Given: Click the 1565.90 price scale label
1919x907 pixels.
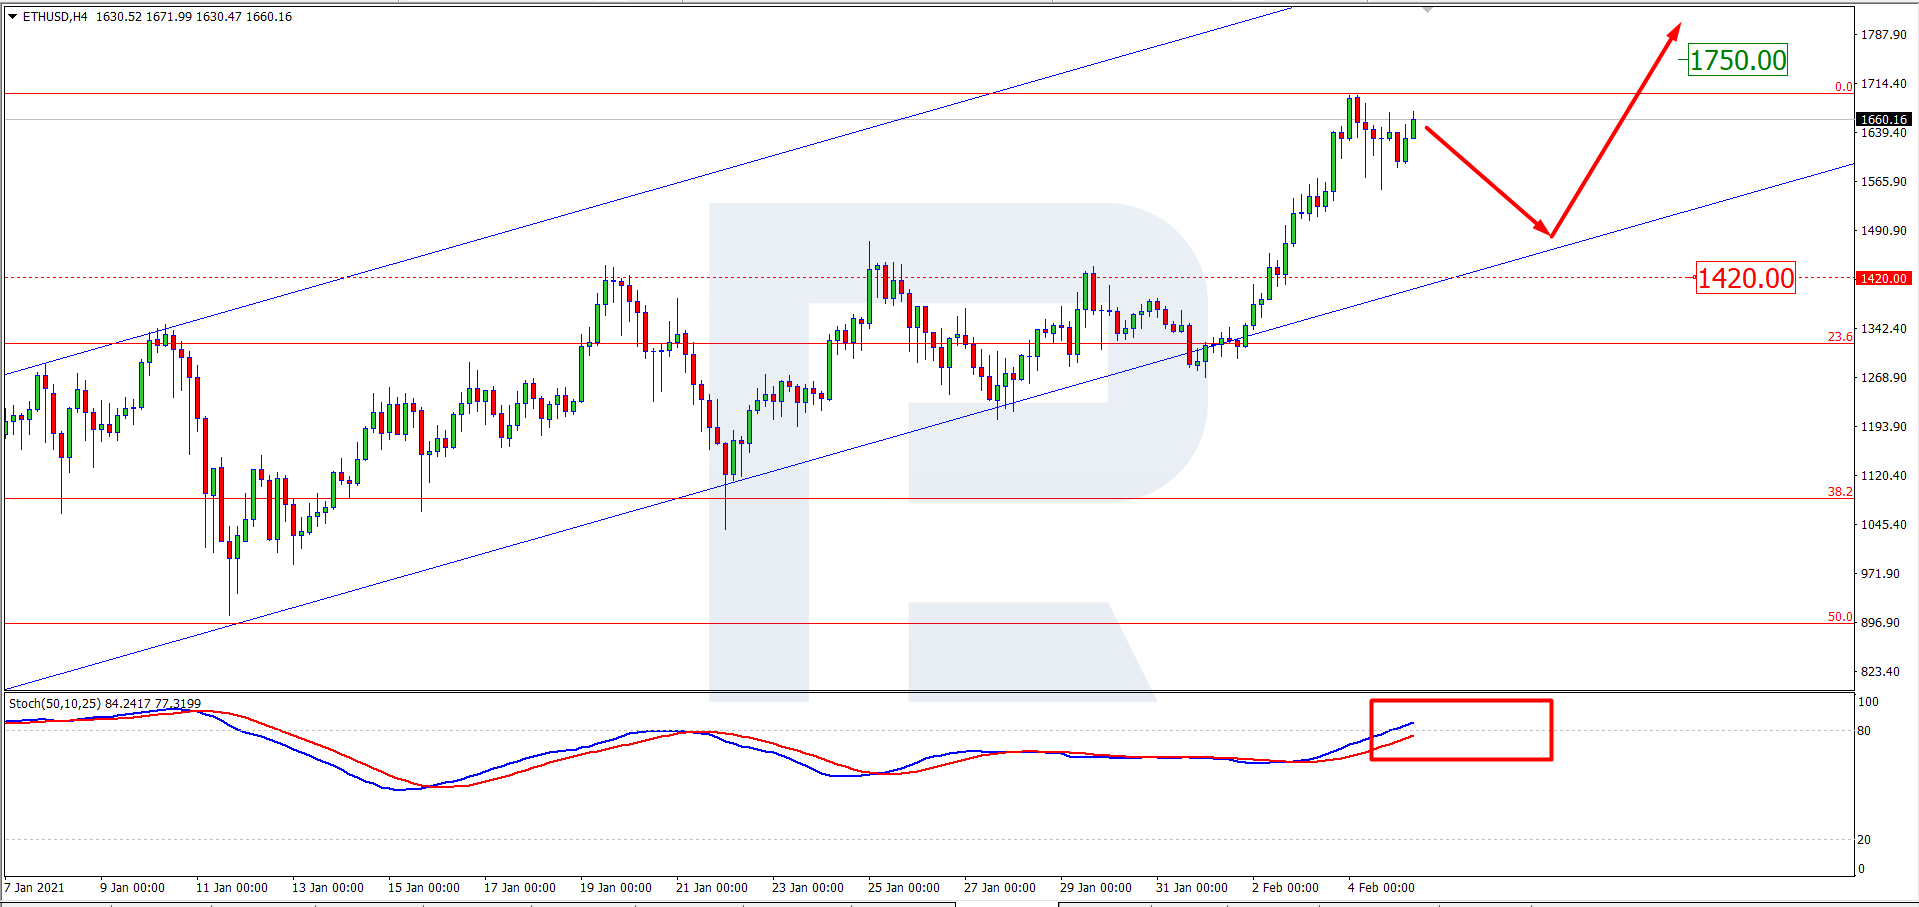Looking at the screenshot, I should pyautogui.click(x=1884, y=182).
